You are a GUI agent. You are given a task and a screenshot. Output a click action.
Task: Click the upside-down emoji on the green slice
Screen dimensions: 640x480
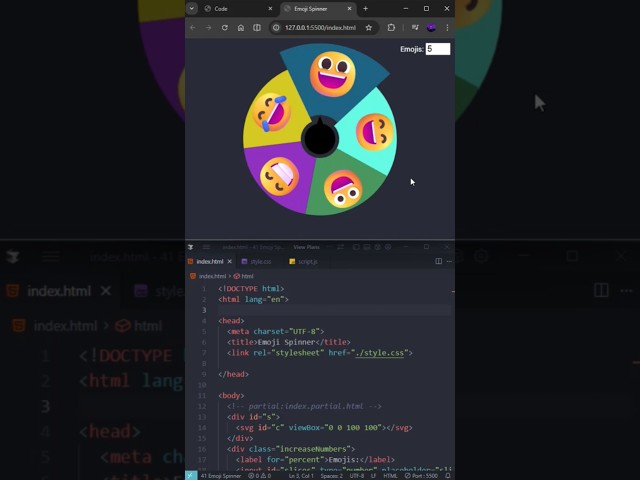point(343,189)
